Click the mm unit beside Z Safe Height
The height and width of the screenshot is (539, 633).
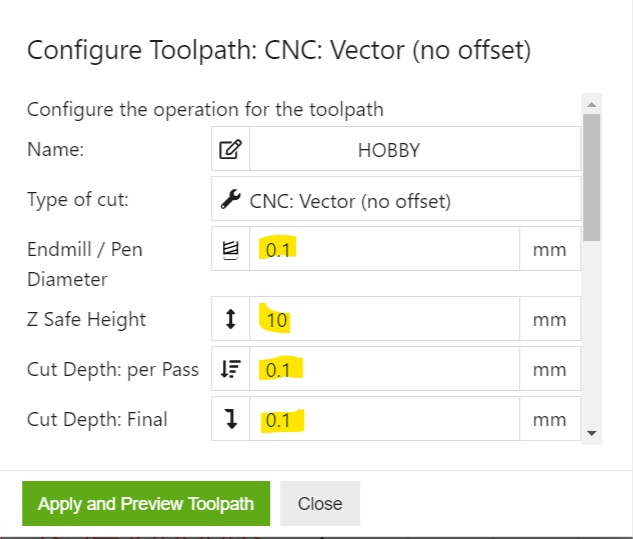(x=549, y=320)
